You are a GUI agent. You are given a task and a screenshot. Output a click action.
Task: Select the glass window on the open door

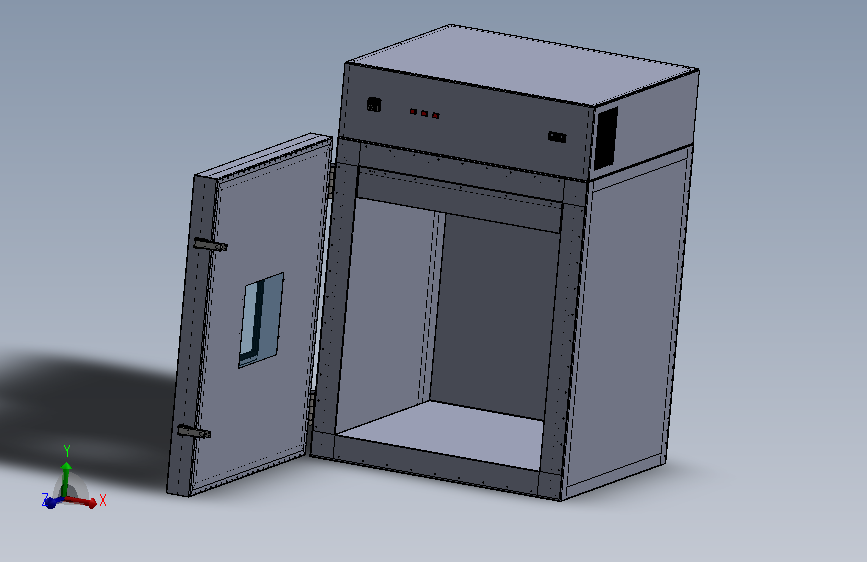tap(261, 320)
